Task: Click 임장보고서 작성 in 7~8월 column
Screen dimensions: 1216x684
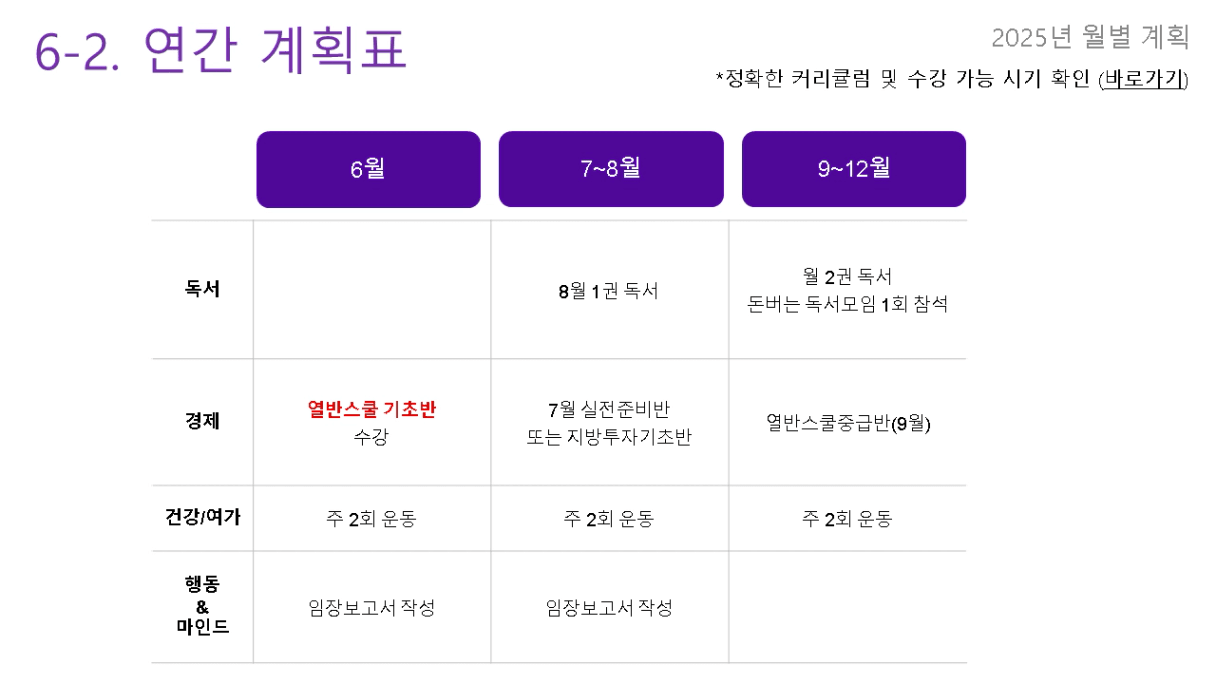Action: tap(609, 608)
